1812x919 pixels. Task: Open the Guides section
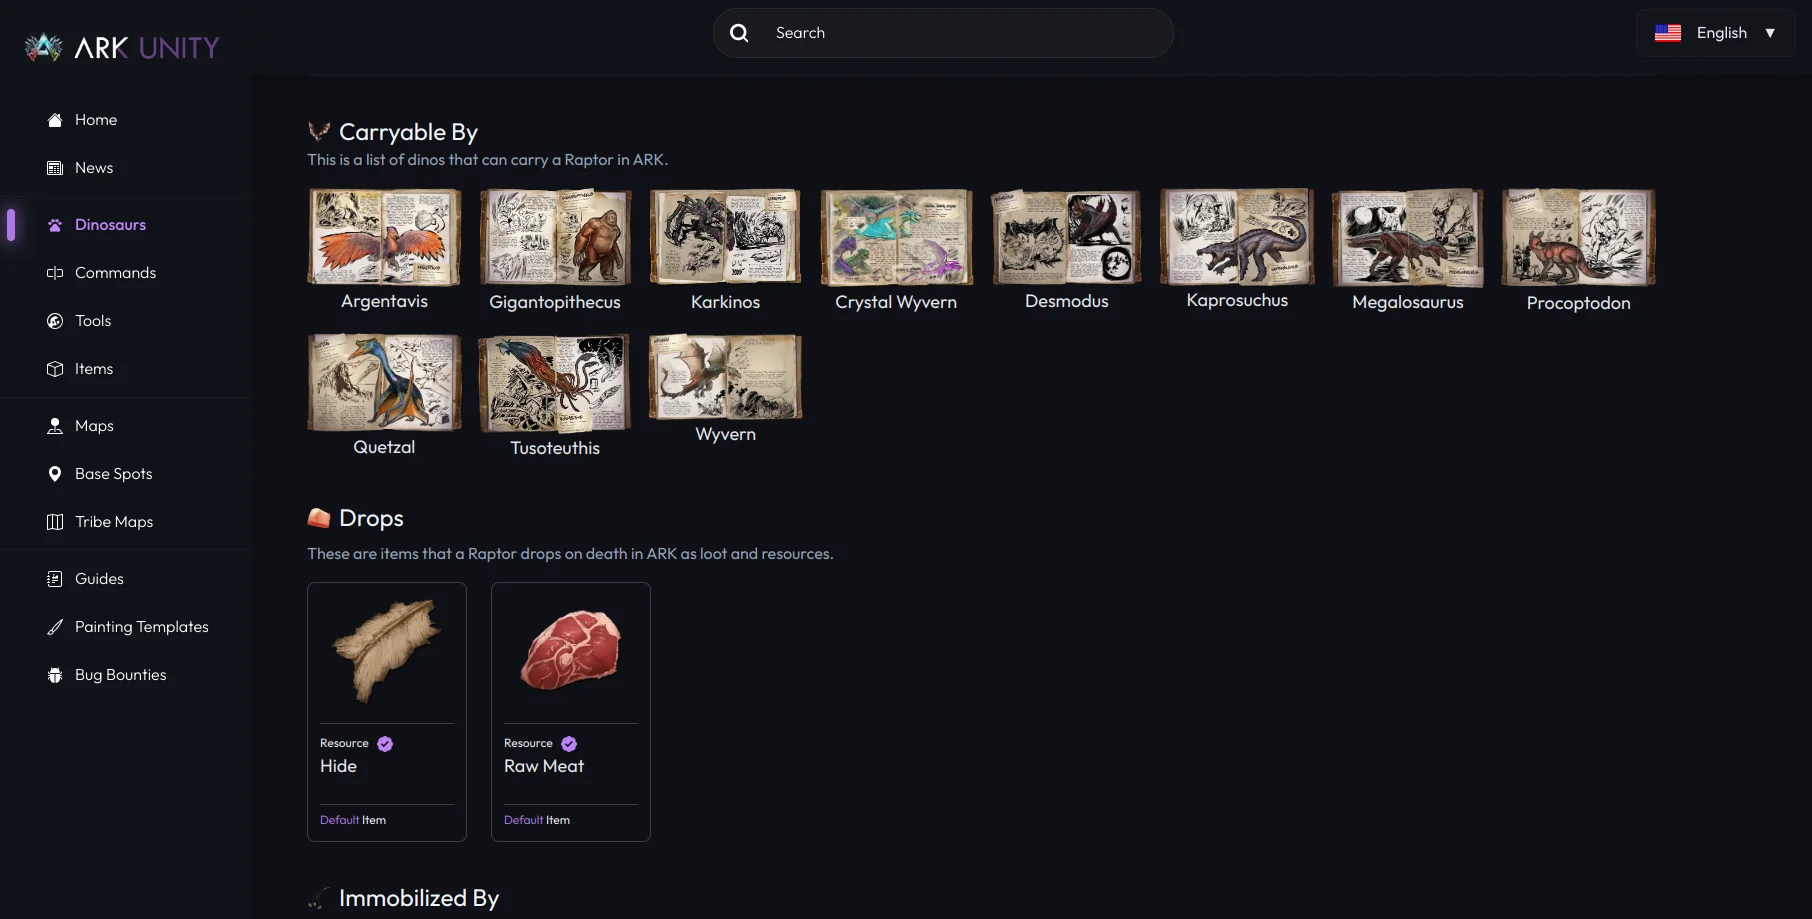(99, 579)
